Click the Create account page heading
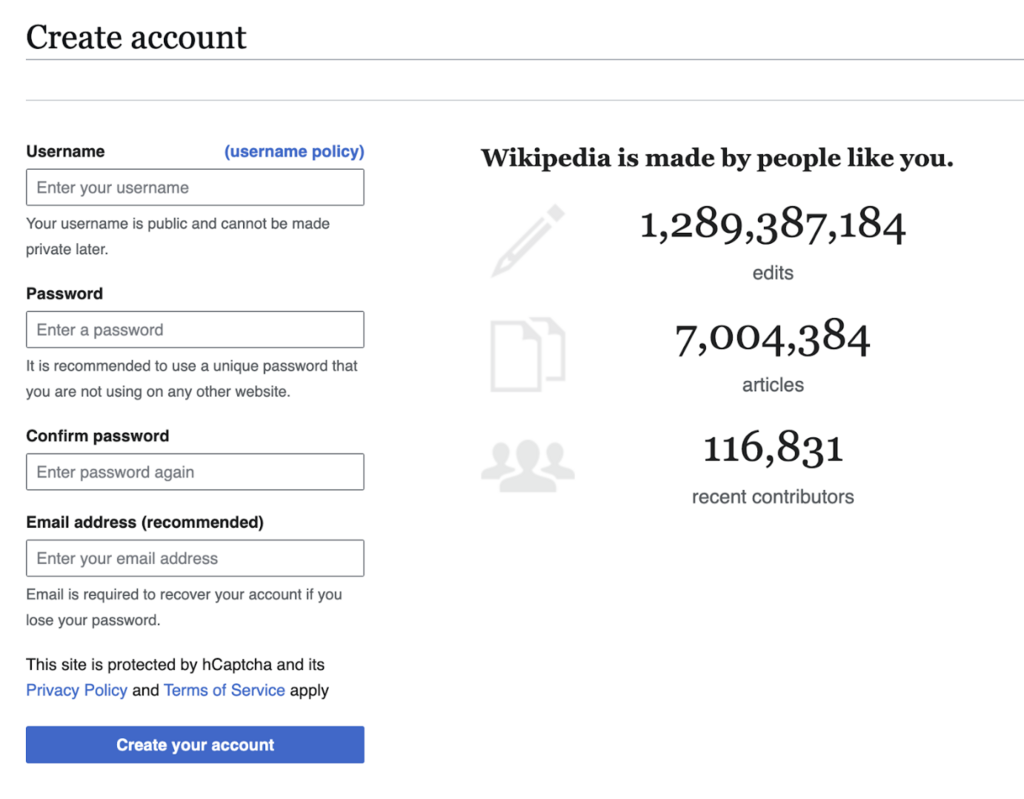 pos(136,37)
